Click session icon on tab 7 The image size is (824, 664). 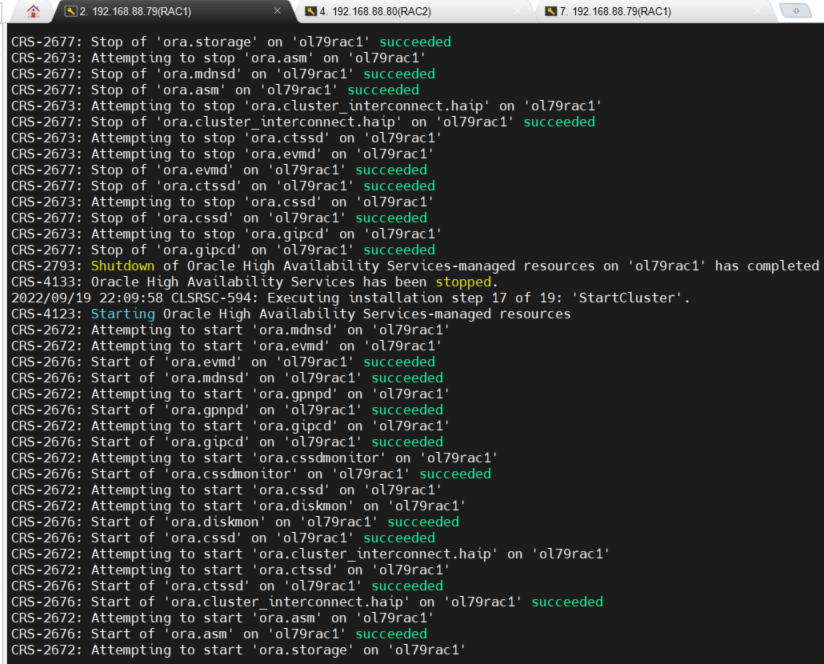551,11
